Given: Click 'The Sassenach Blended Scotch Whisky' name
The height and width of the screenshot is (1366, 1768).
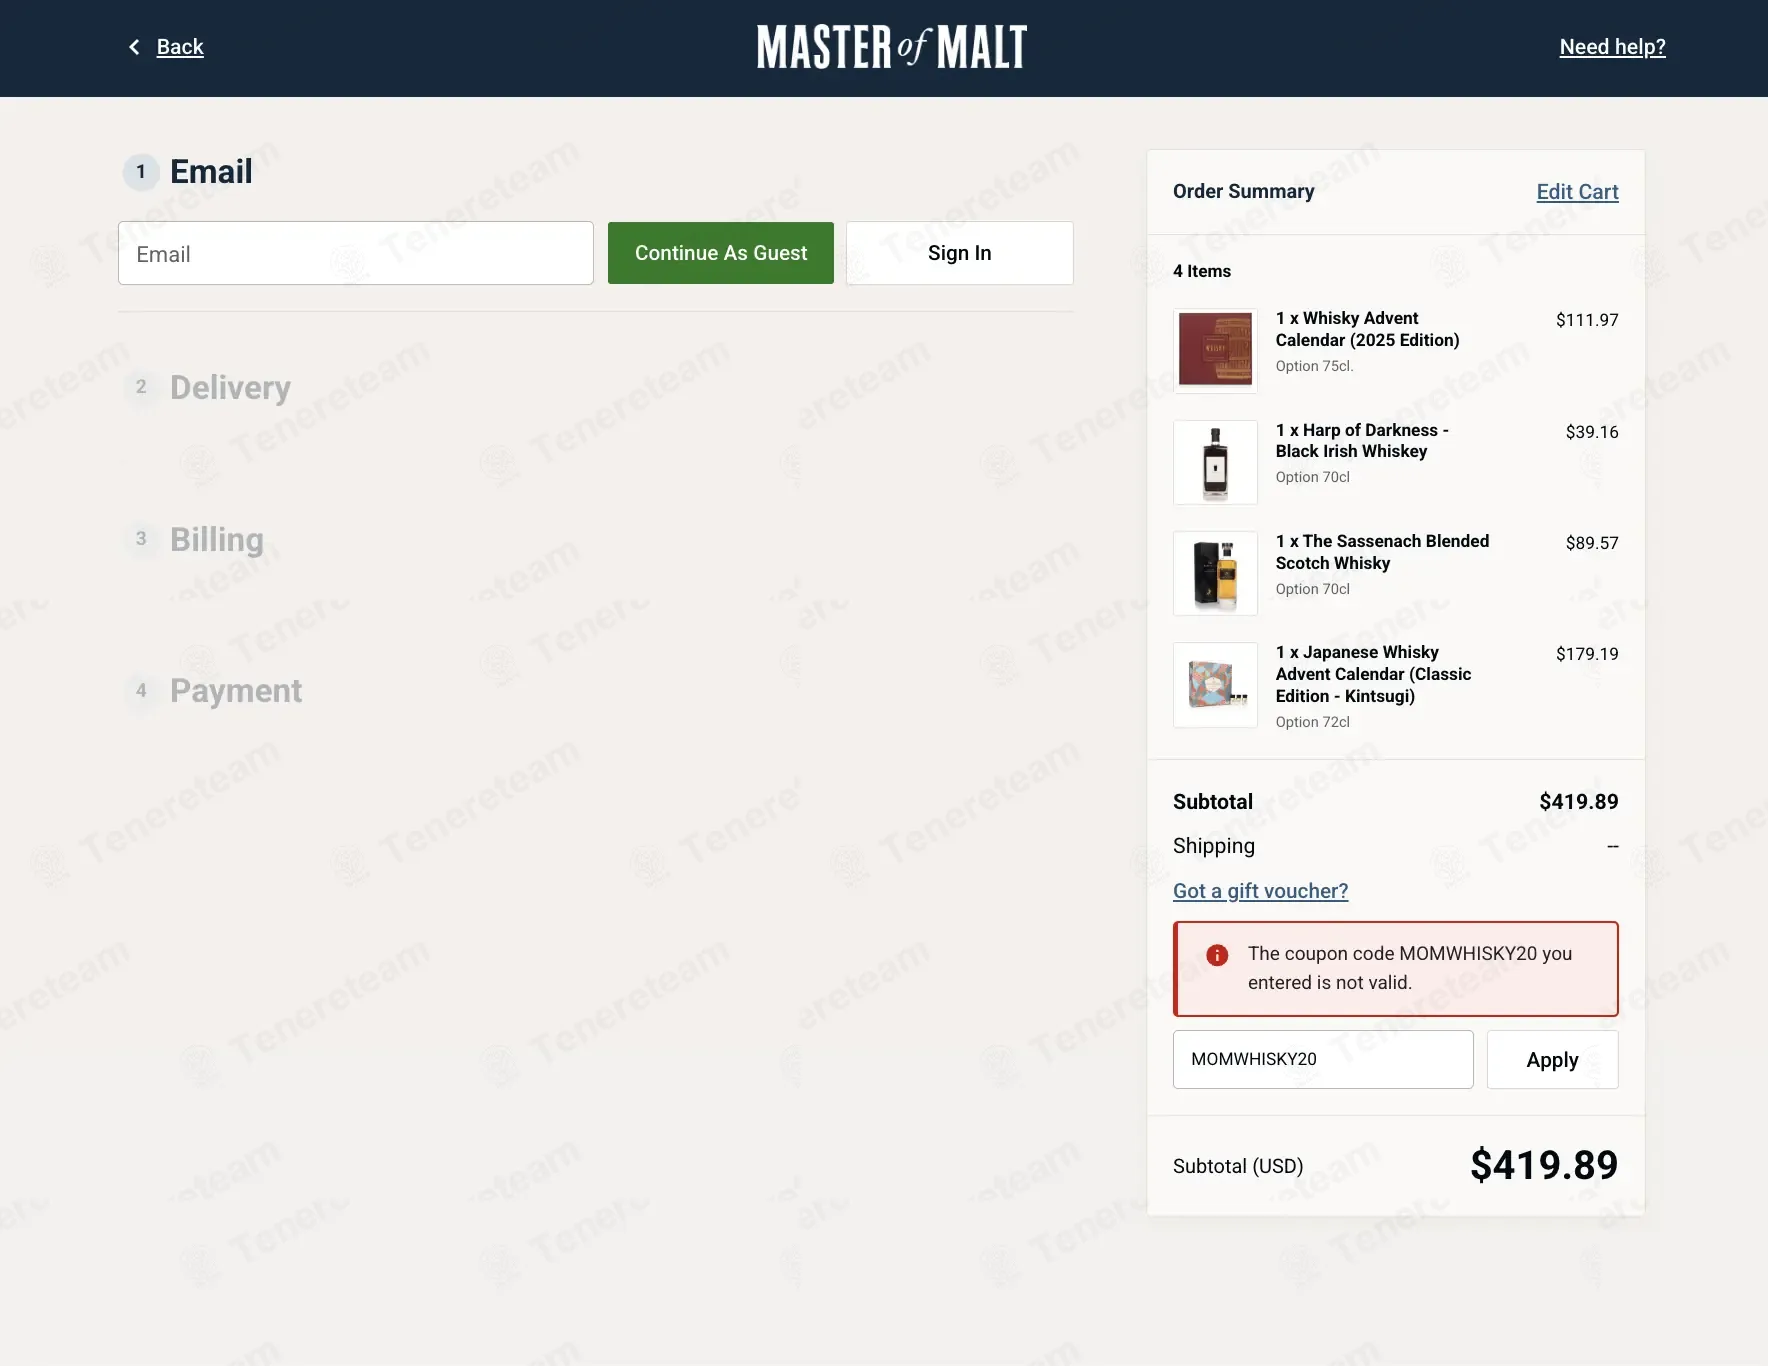Looking at the screenshot, I should pos(1382,552).
